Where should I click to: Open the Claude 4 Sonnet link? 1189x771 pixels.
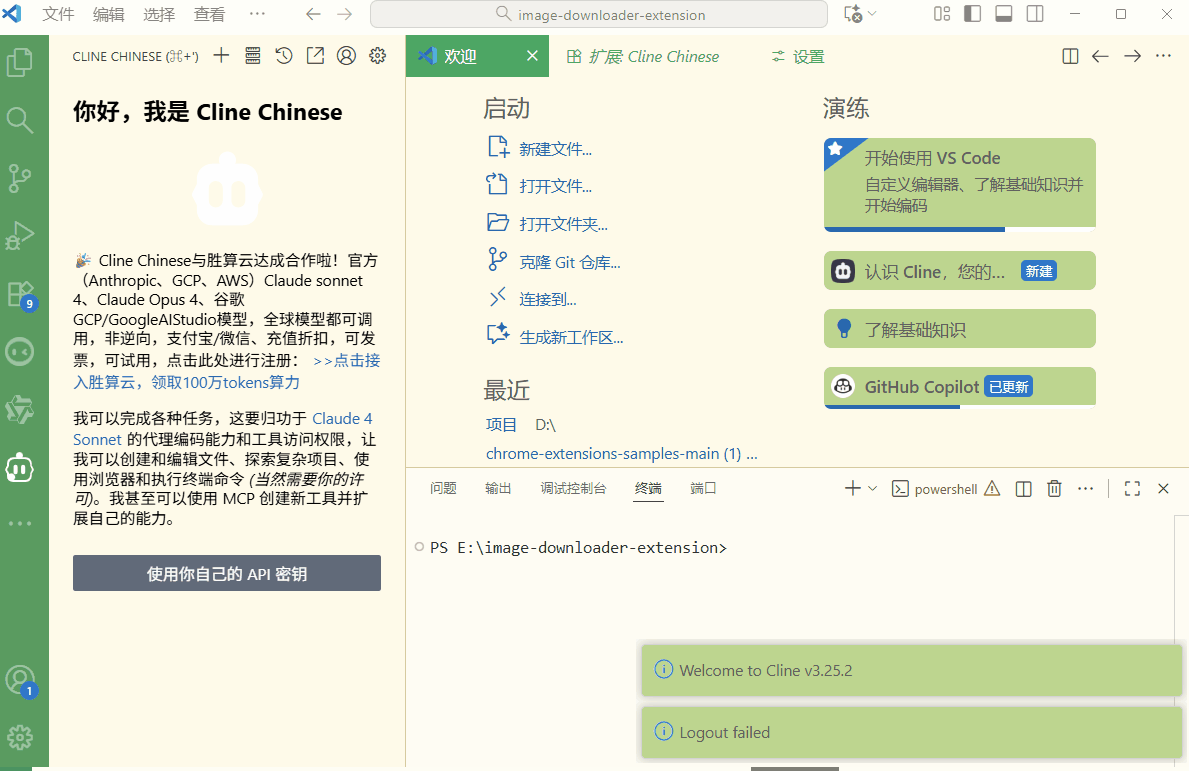click(x=342, y=418)
